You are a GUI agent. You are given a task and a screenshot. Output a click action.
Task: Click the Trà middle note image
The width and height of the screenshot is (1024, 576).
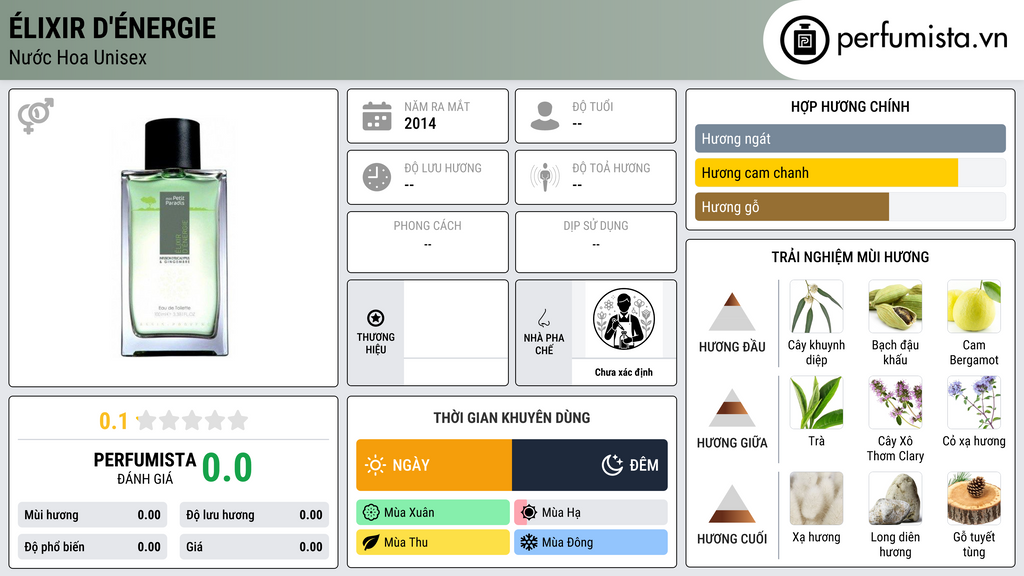click(816, 402)
